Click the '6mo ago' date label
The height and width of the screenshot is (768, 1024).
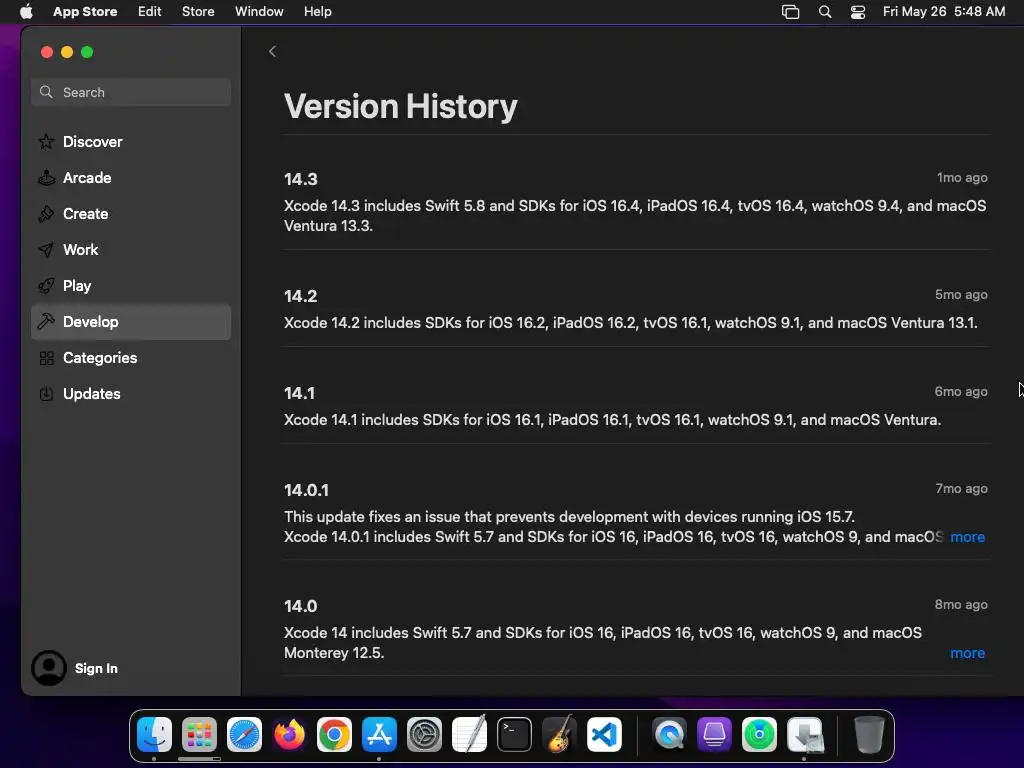click(x=961, y=392)
